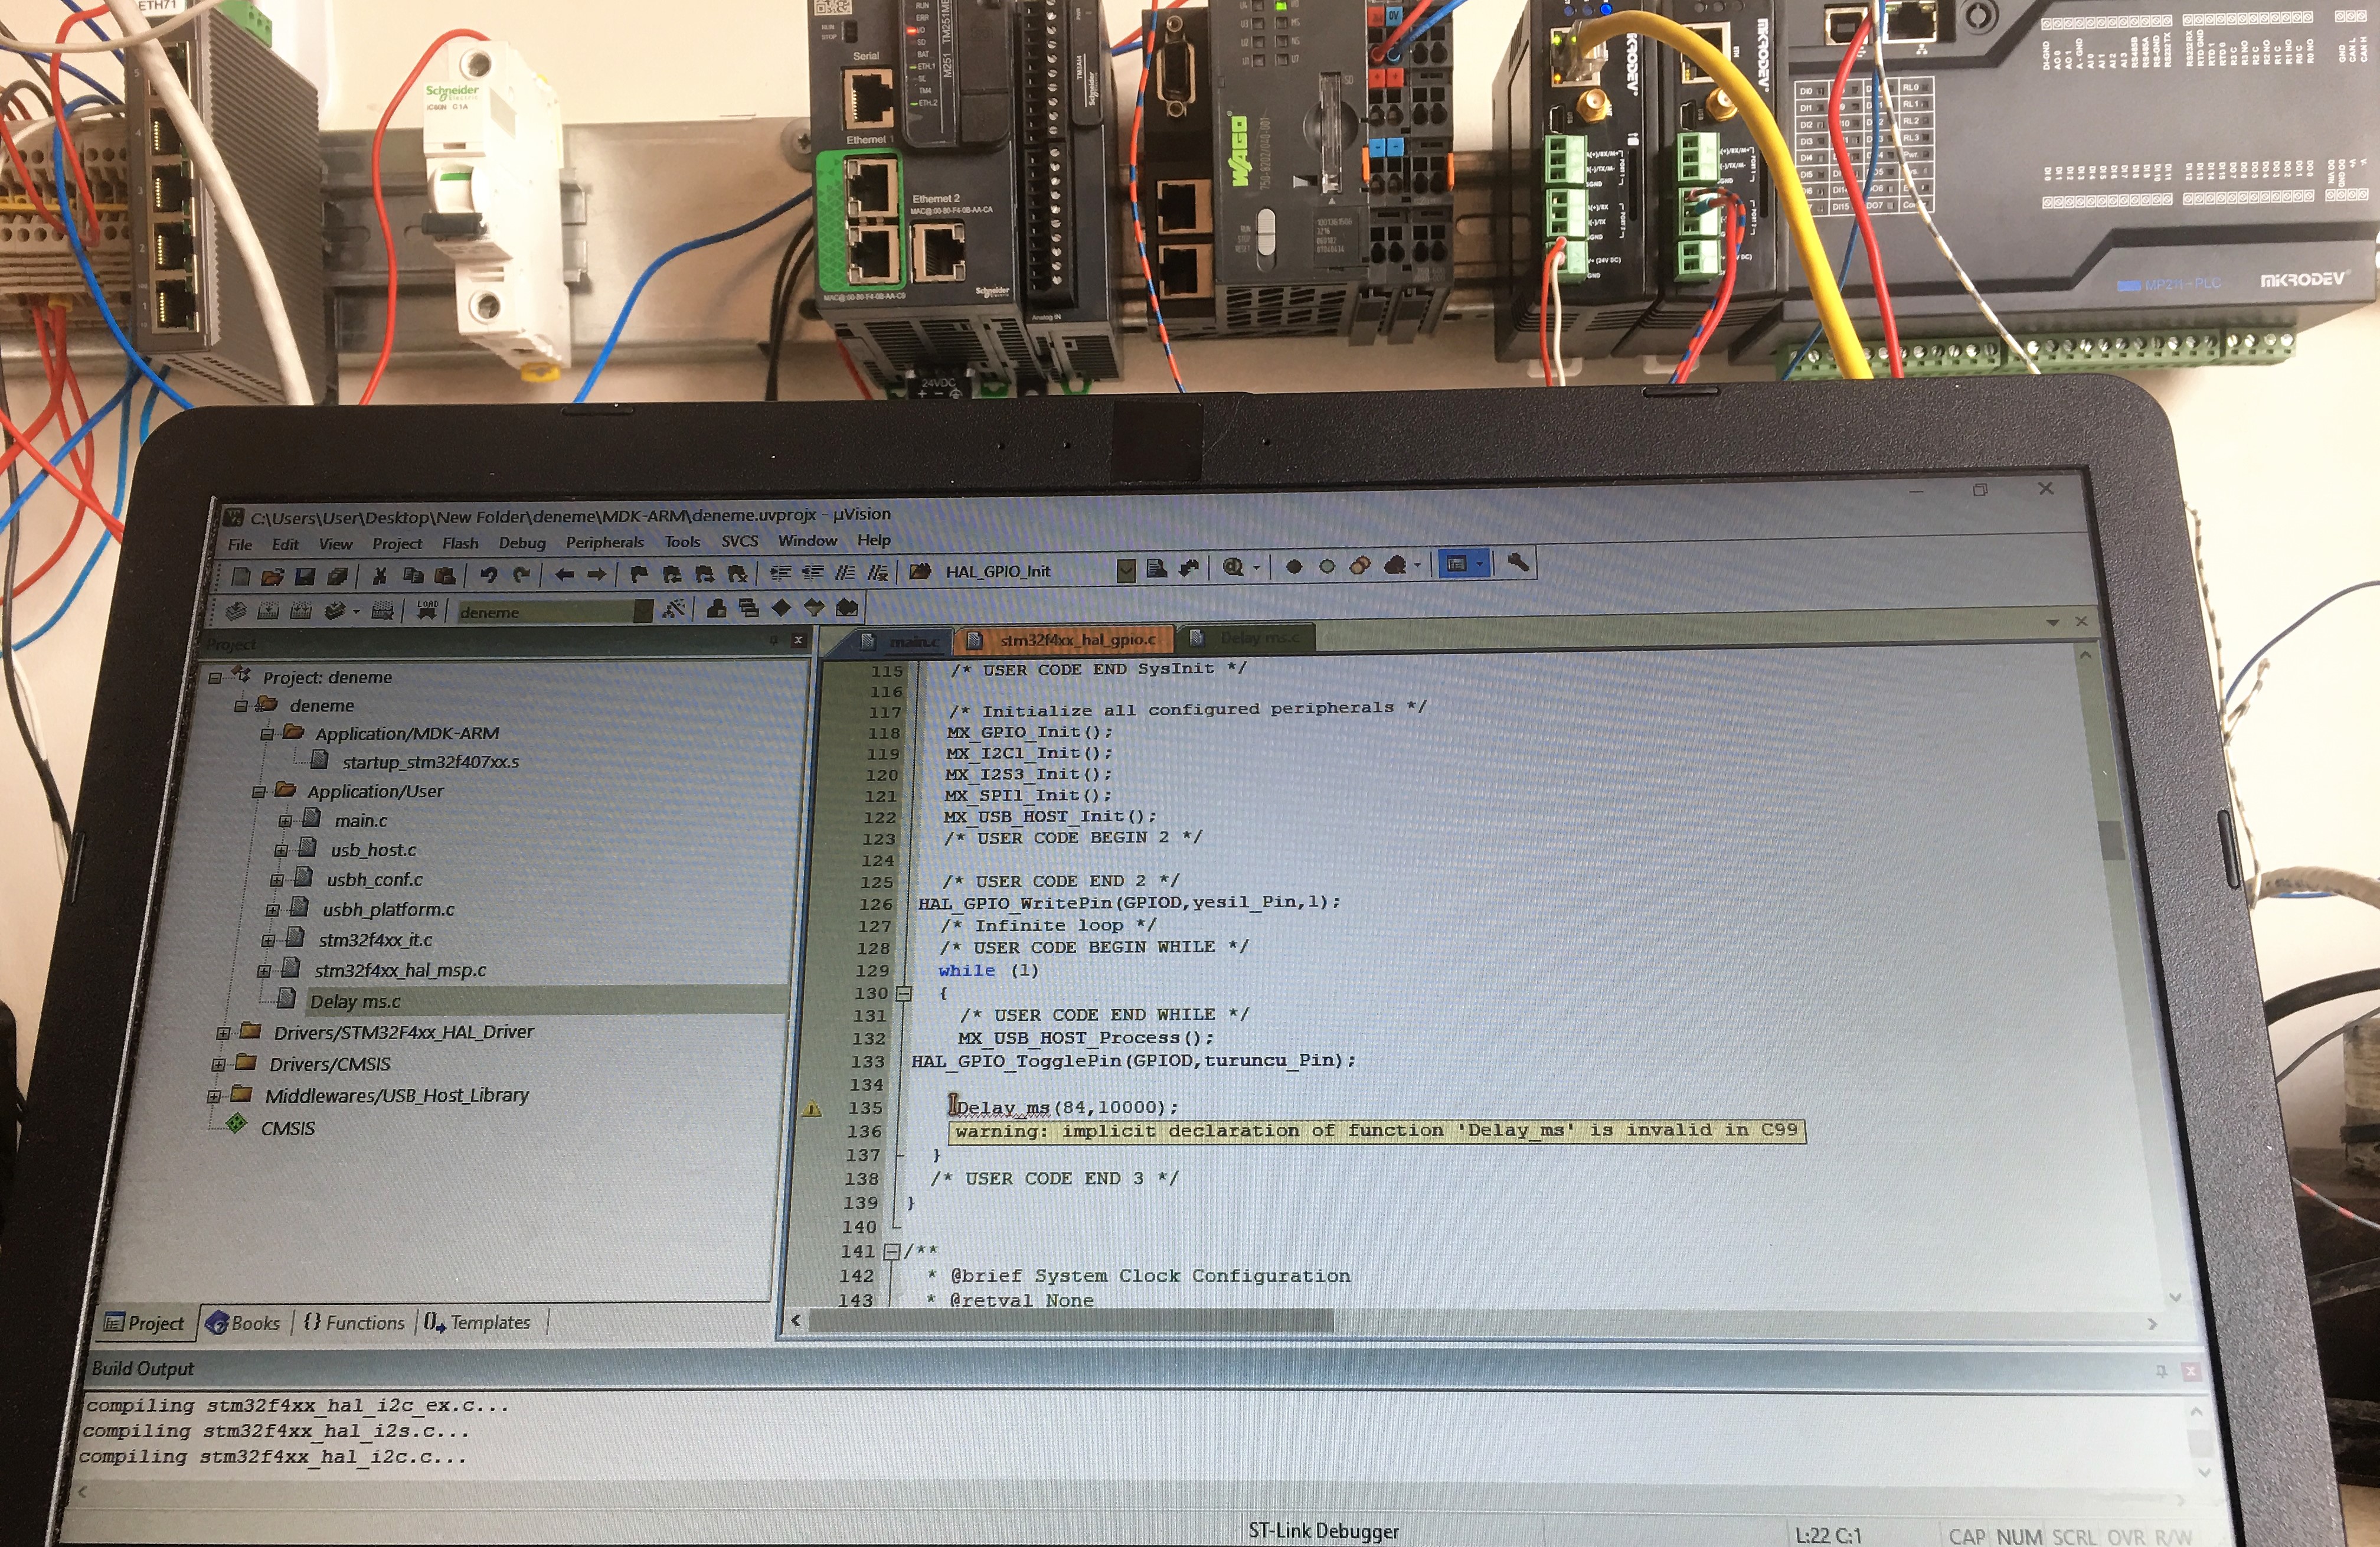This screenshot has height=1547, width=2380.
Task: Toggle comment fold box at line 141
Action: pos(892,1251)
